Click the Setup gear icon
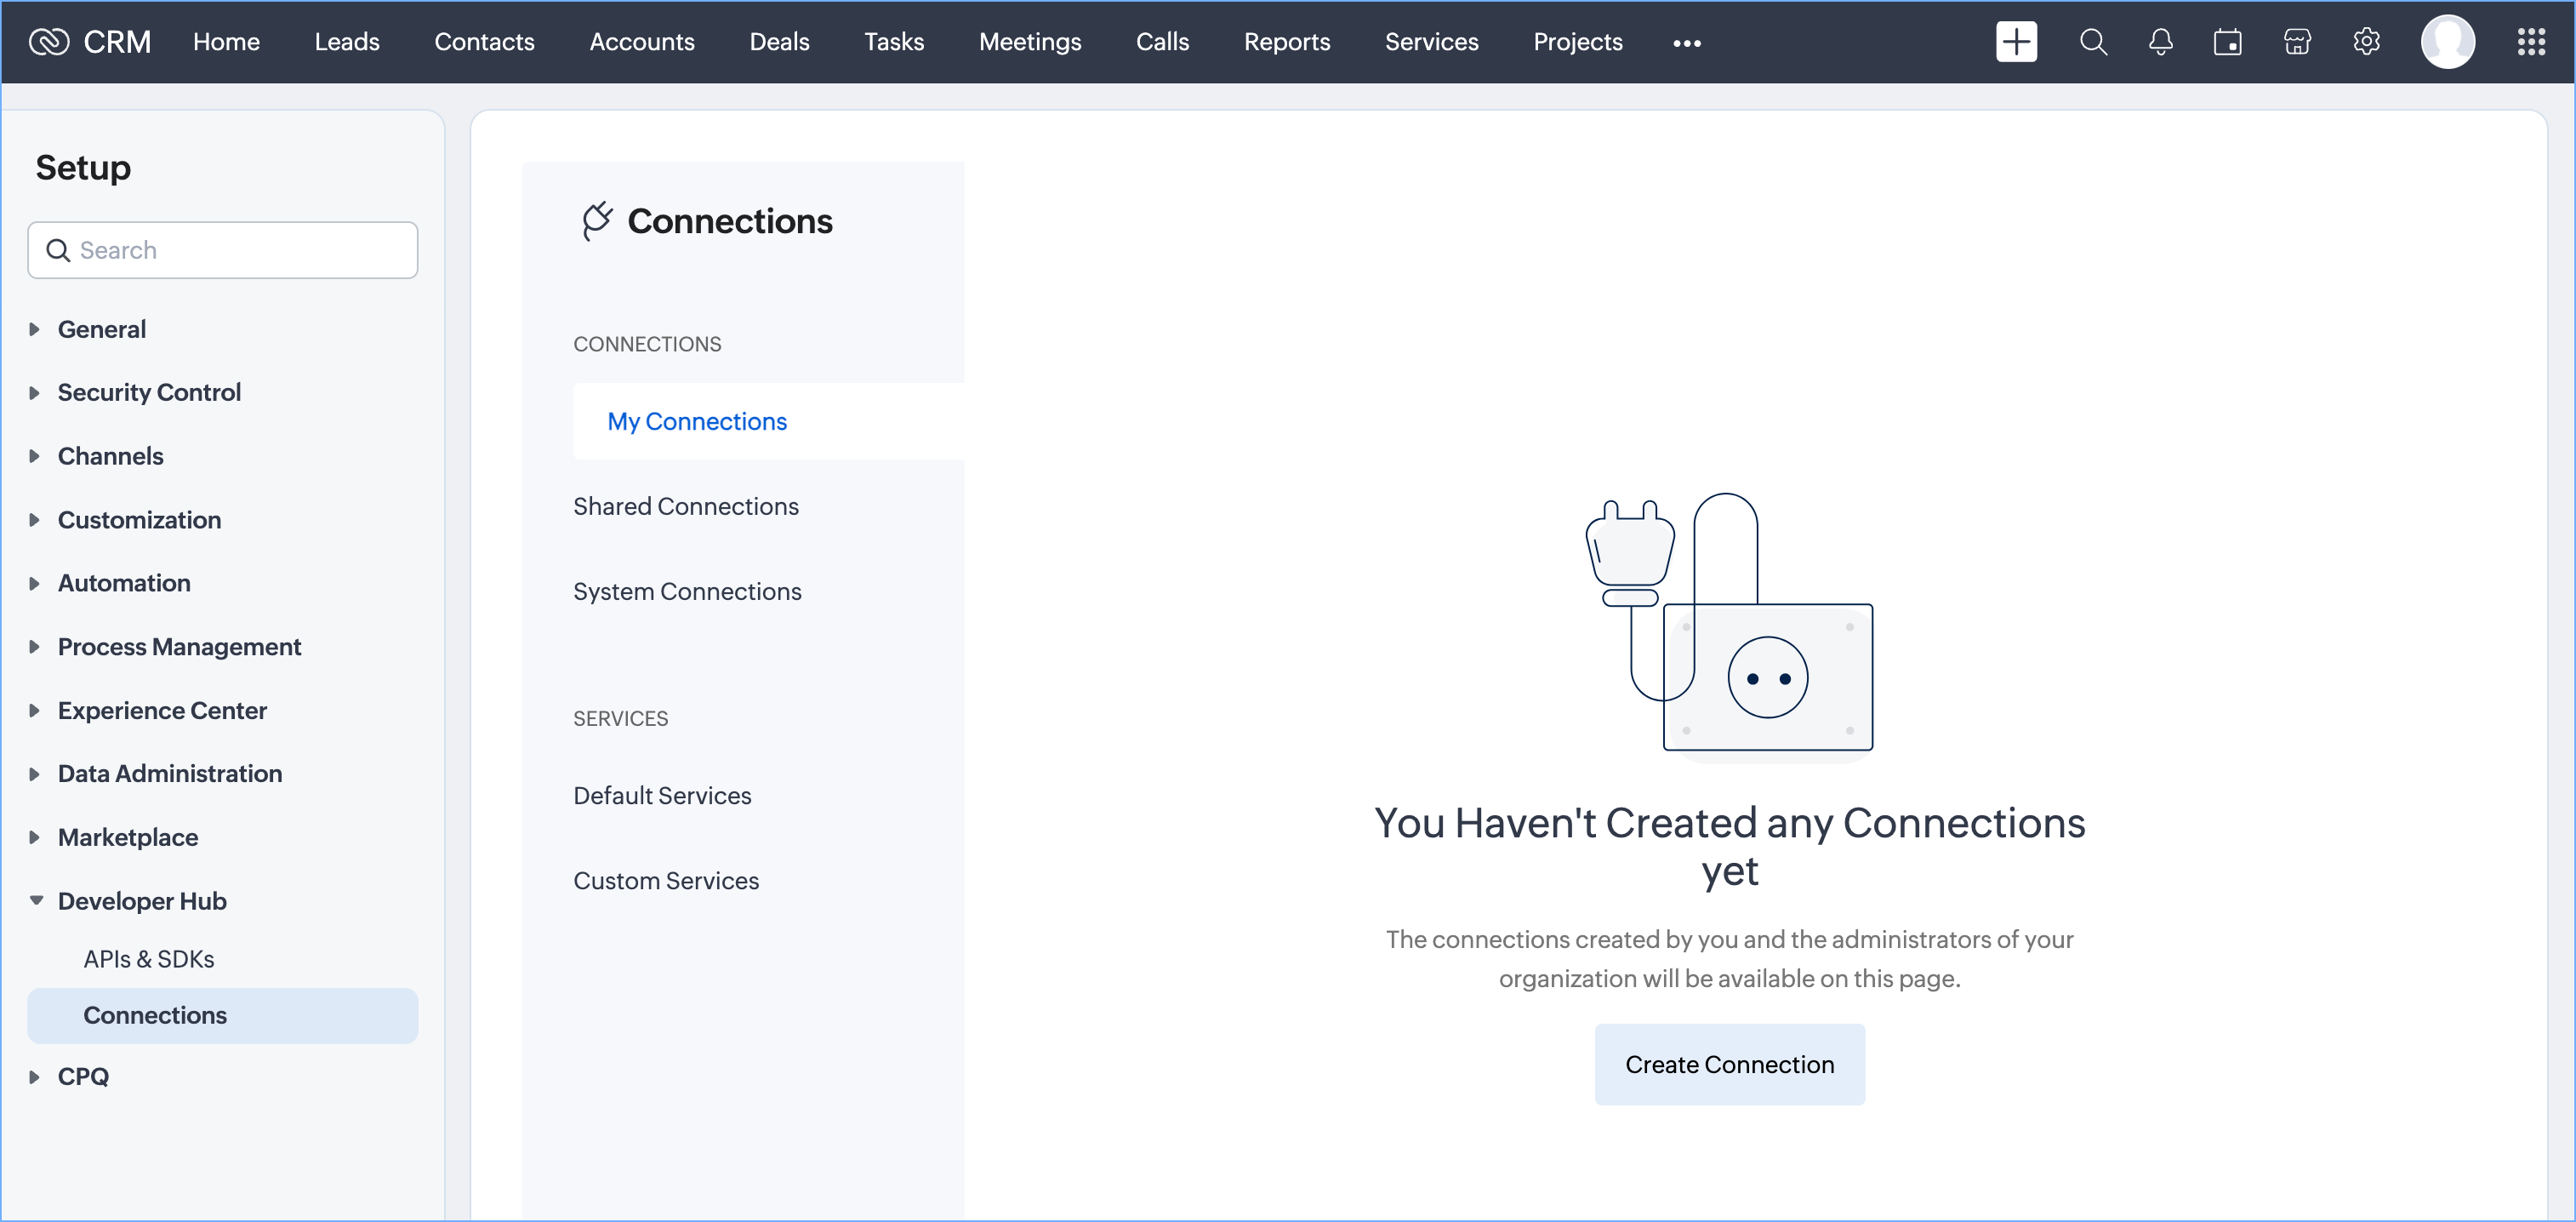2576x1222 pixels. (x=2366, y=42)
